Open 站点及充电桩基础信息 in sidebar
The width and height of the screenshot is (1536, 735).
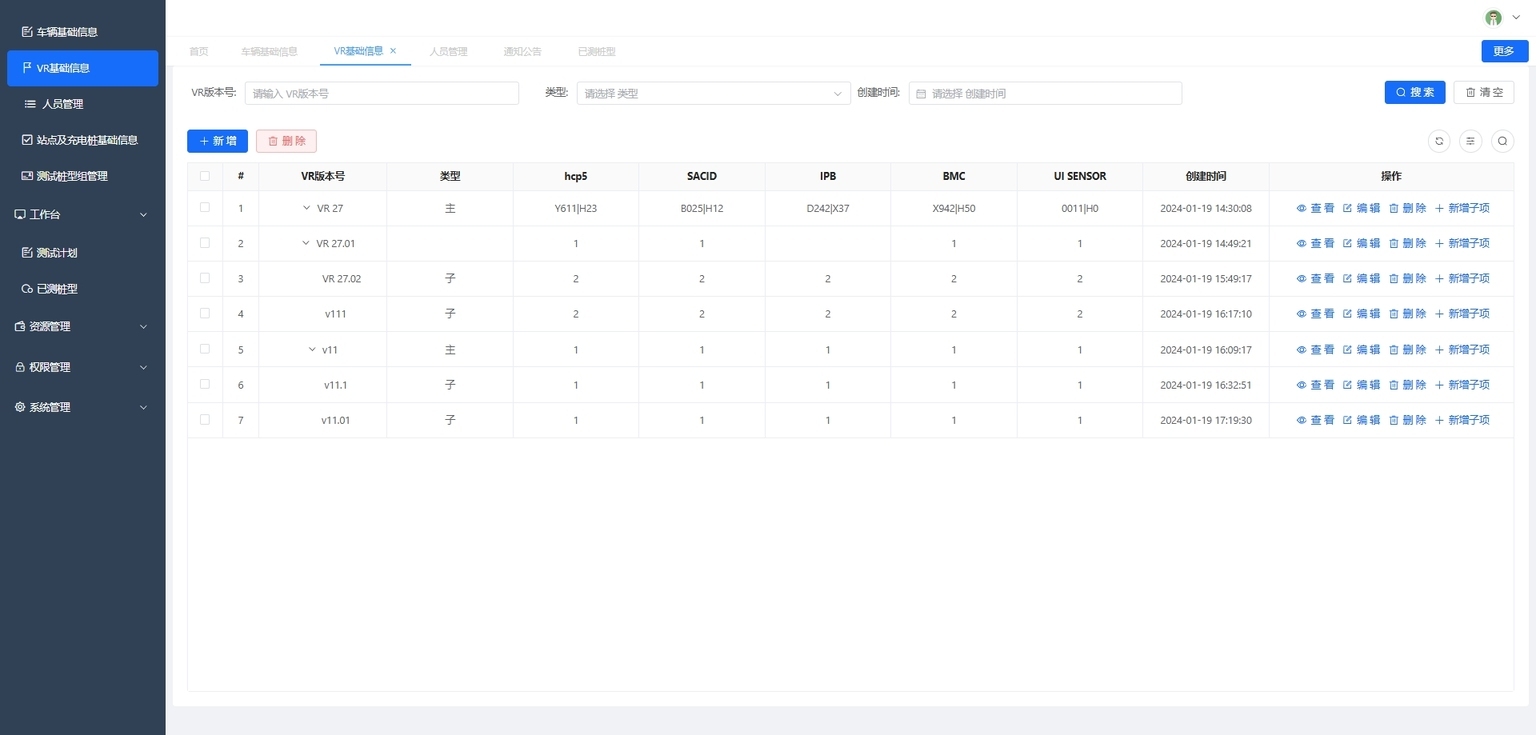pos(82,140)
